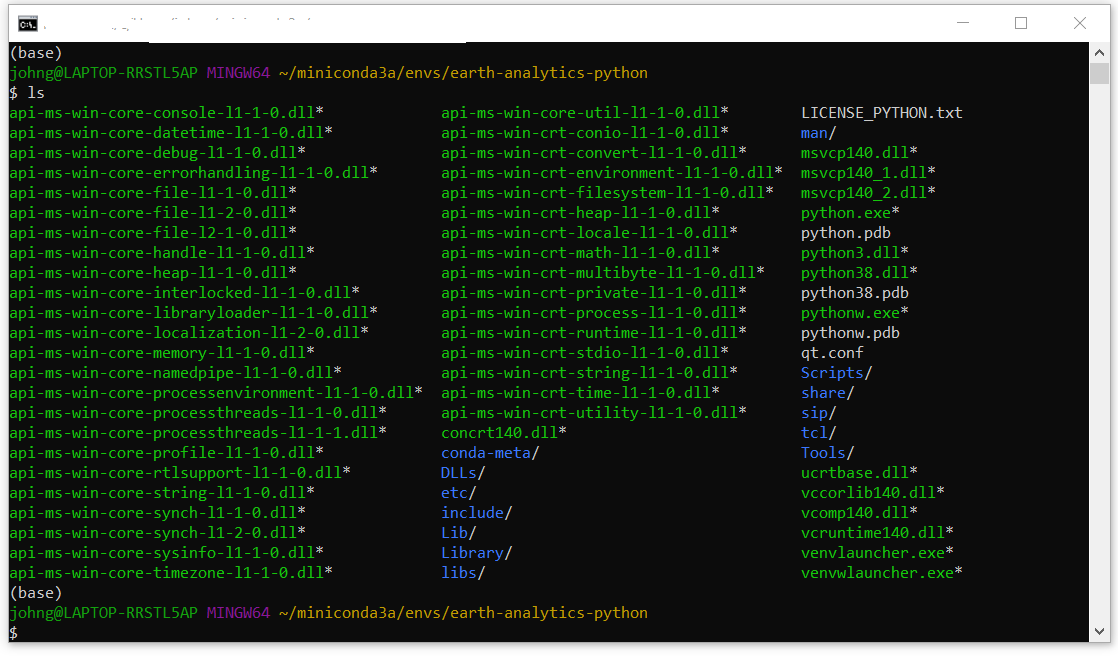Click the typed 'ls' command text
This screenshot has width=1118, height=657.
point(35,93)
